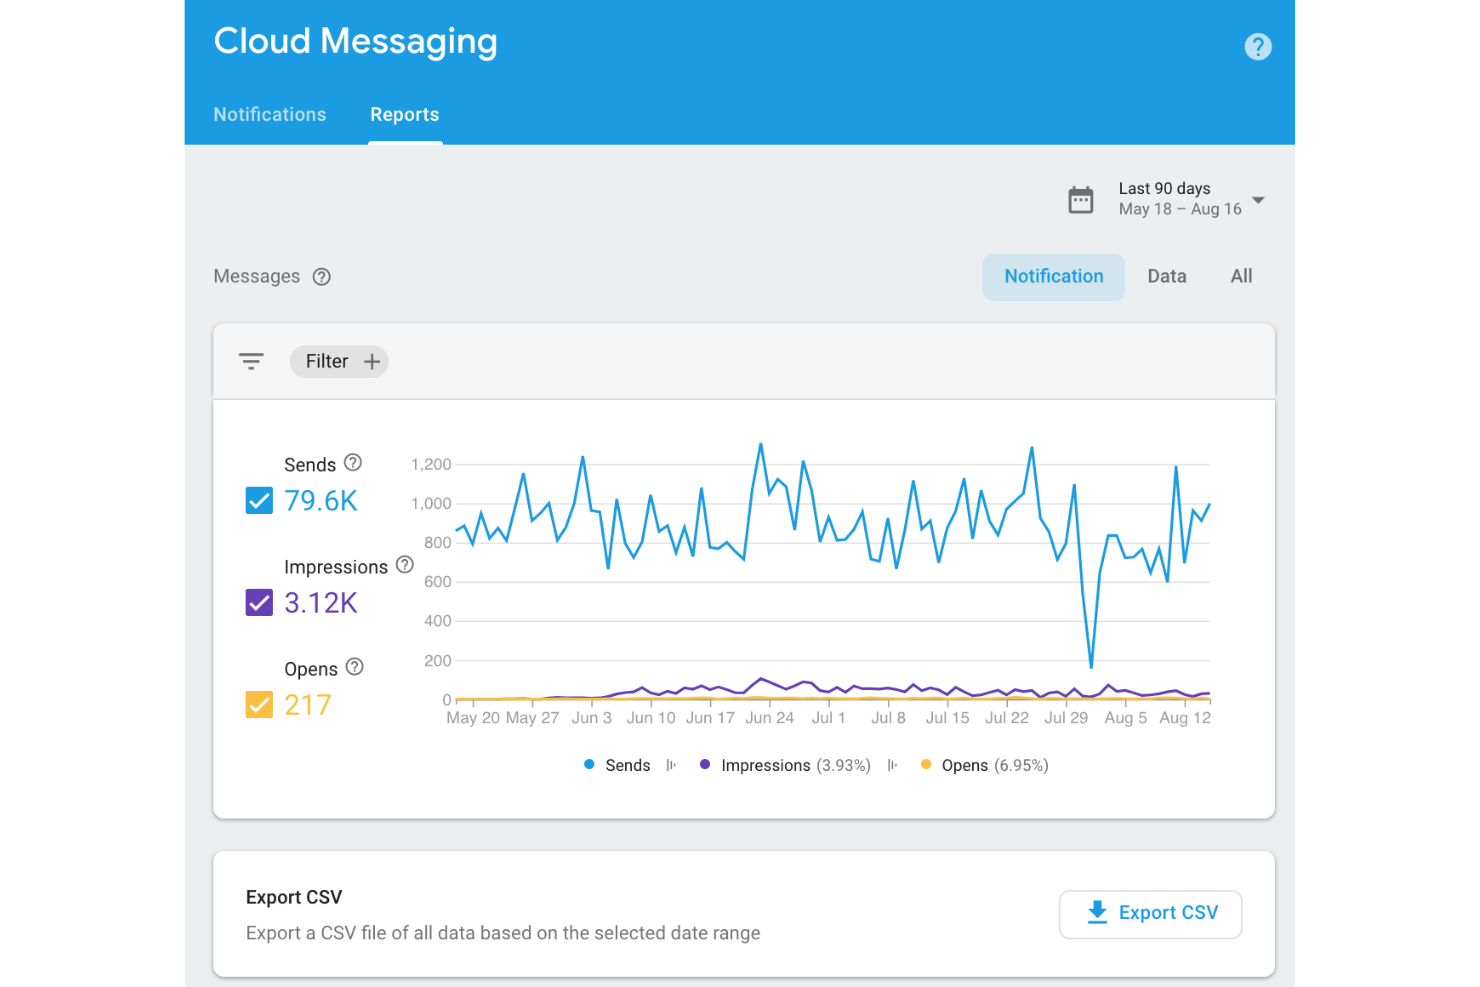Click the filter funnel icon
This screenshot has height=987, width=1480.
point(251,361)
